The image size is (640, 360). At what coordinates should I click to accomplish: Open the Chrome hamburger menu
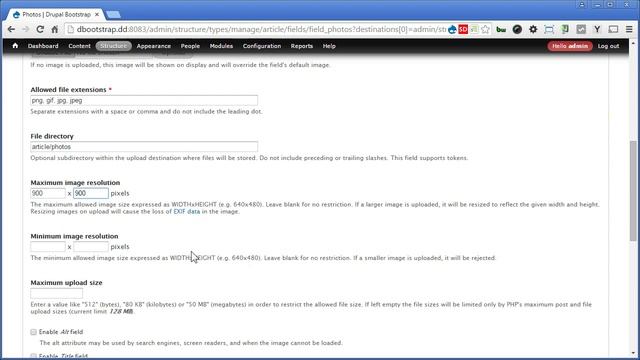point(629,29)
